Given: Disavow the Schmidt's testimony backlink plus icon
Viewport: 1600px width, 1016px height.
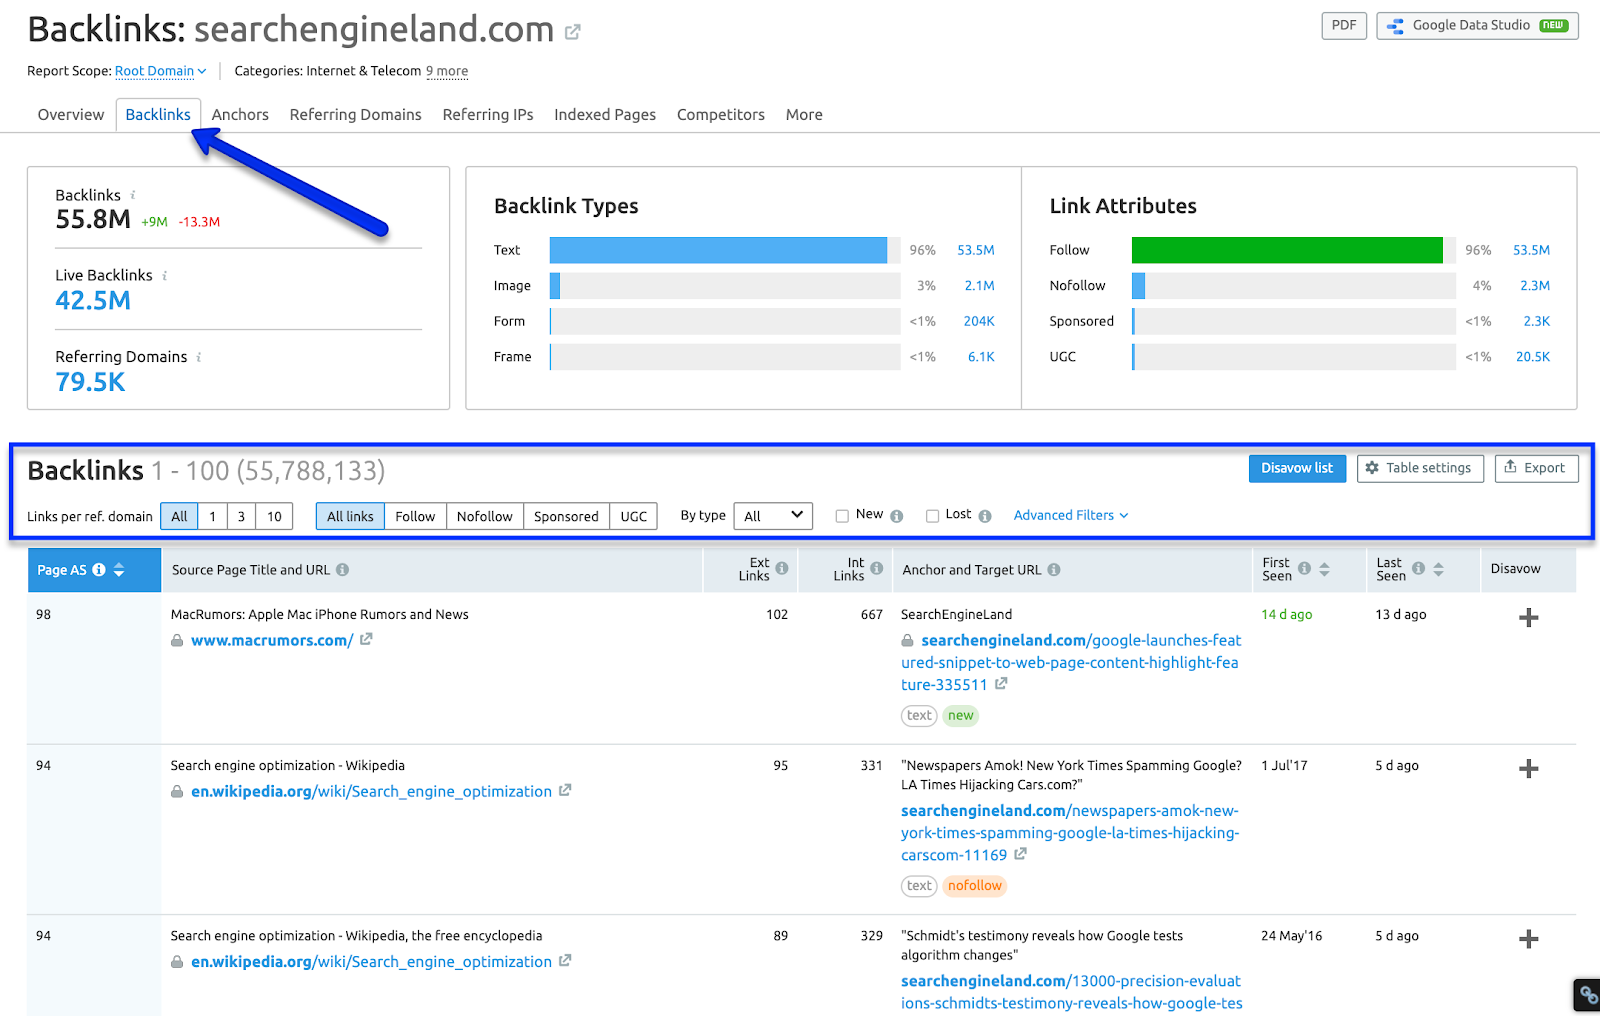Looking at the screenshot, I should [1528, 939].
